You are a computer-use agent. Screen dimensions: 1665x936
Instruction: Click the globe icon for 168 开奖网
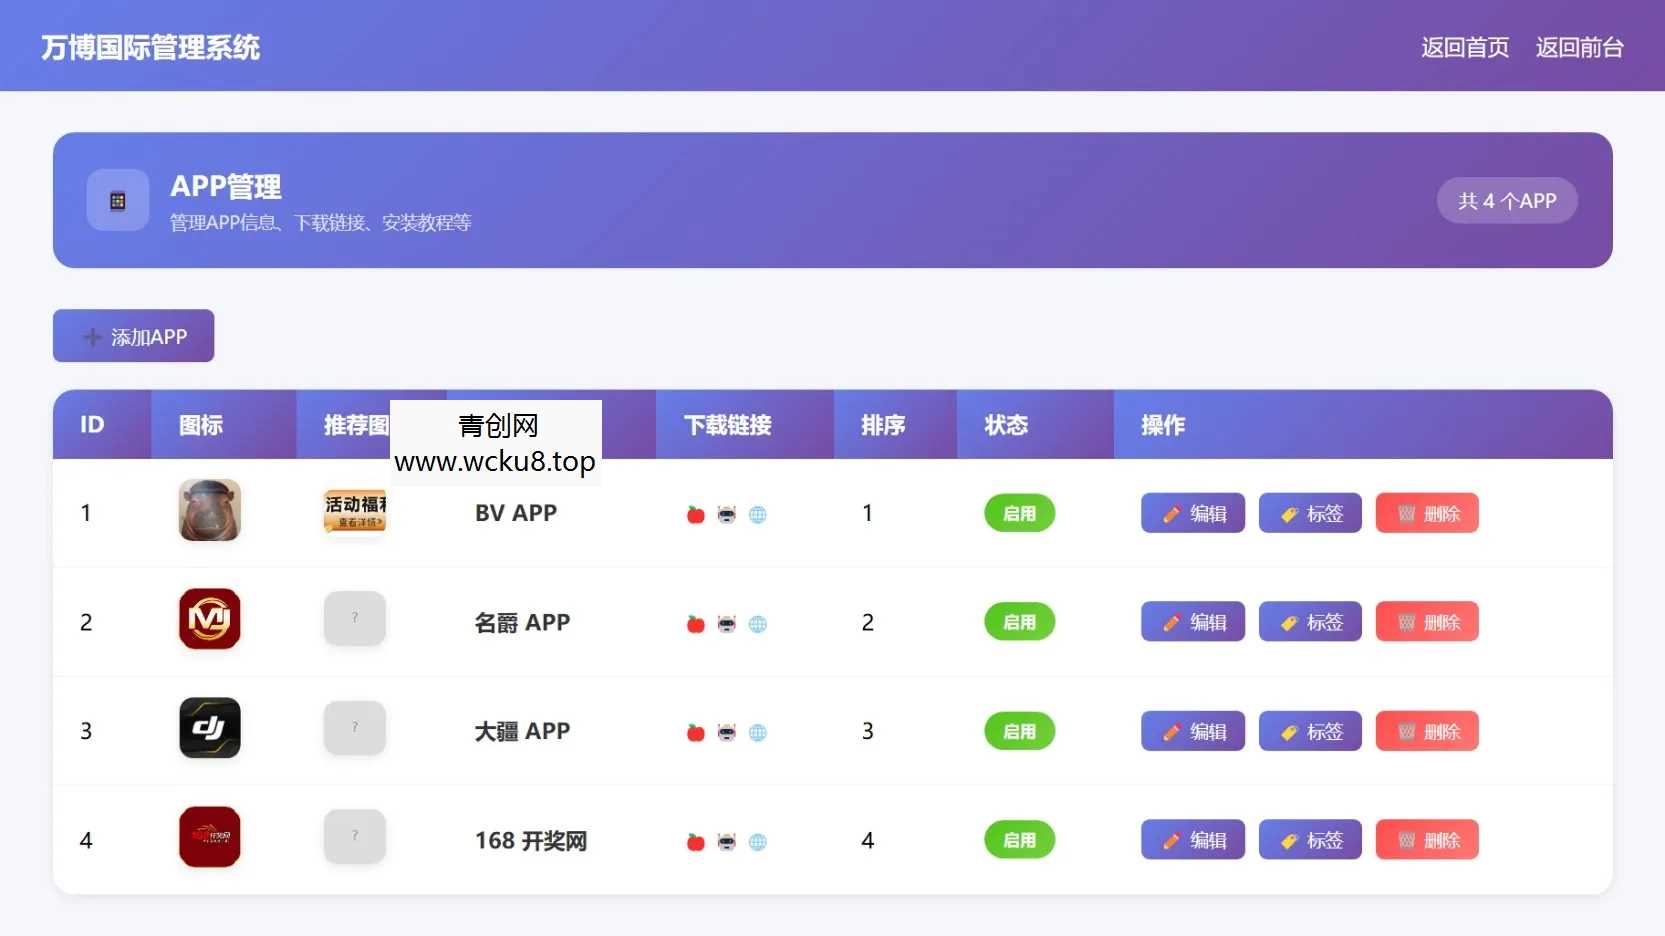760,842
